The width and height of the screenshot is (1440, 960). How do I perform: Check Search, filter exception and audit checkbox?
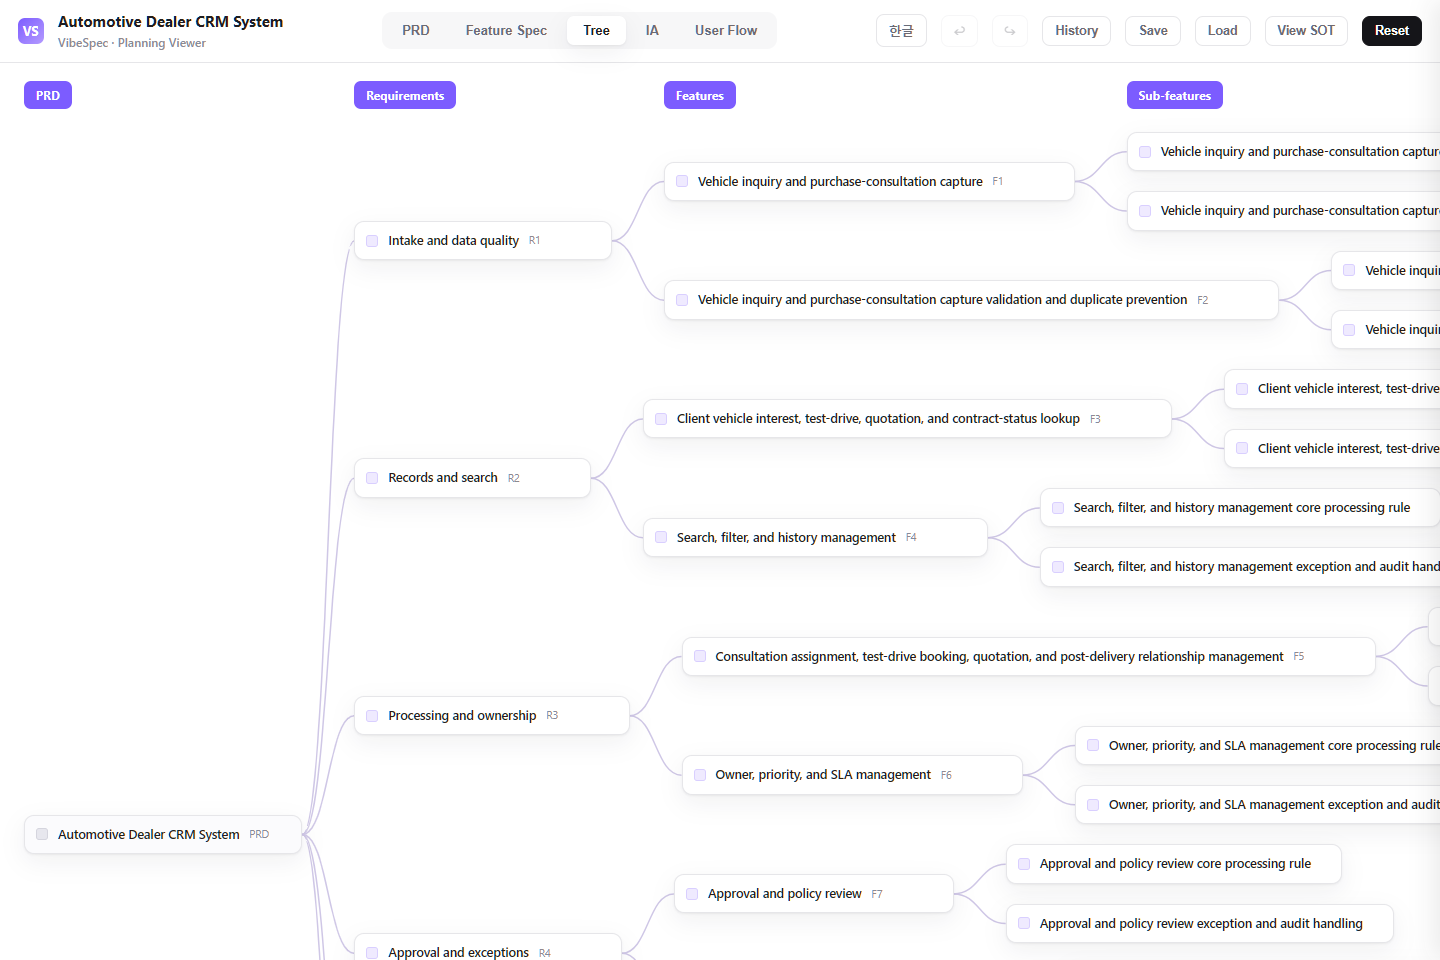[x=1058, y=567]
